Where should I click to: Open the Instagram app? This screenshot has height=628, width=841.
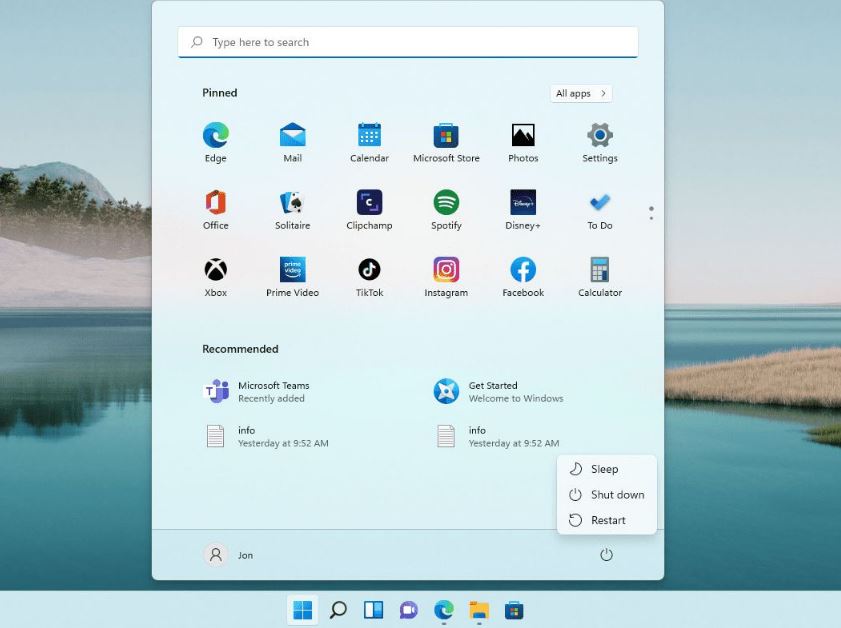pyautogui.click(x=446, y=270)
